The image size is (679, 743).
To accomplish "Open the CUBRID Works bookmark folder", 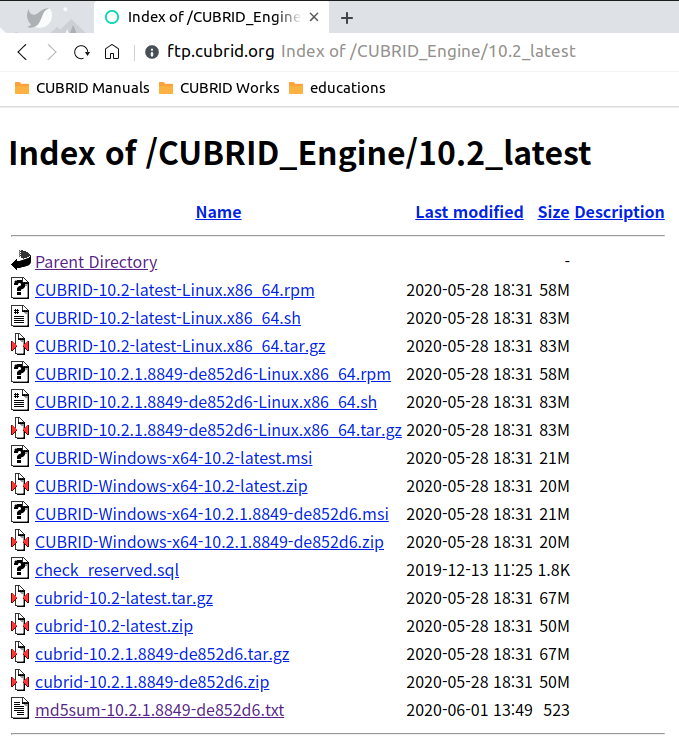I will click(219, 88).
